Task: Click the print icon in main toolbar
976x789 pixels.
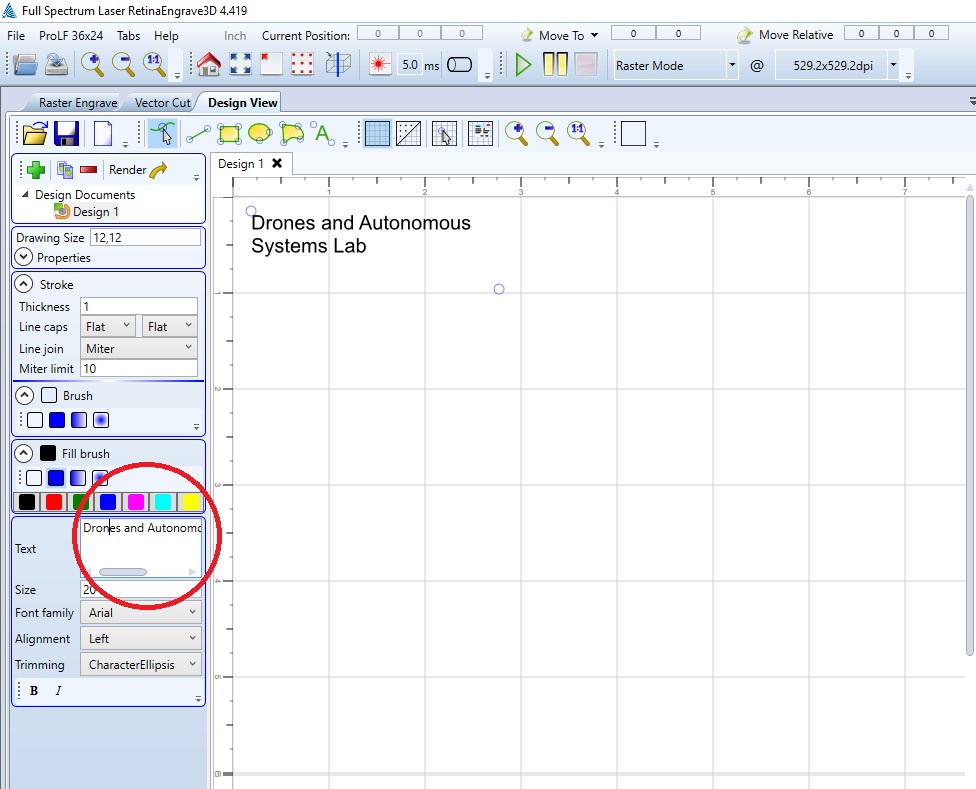Action: [57, 64]
